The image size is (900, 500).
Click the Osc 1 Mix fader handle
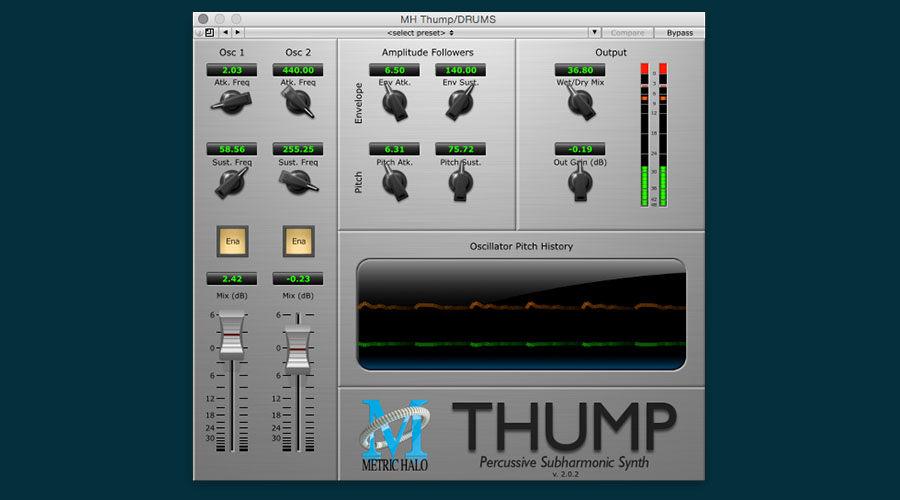click(x=231, y=331)
